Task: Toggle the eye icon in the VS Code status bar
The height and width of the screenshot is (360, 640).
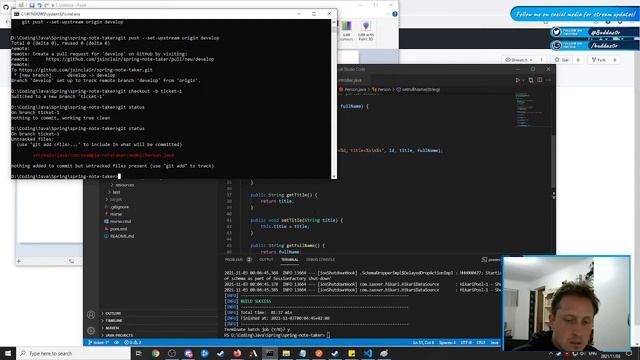Action: (116, 342)
